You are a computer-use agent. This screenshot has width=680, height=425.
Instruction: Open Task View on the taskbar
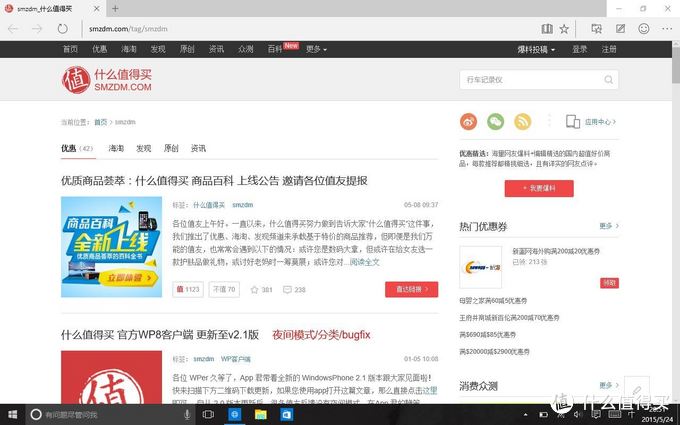[x=209, y=415]
